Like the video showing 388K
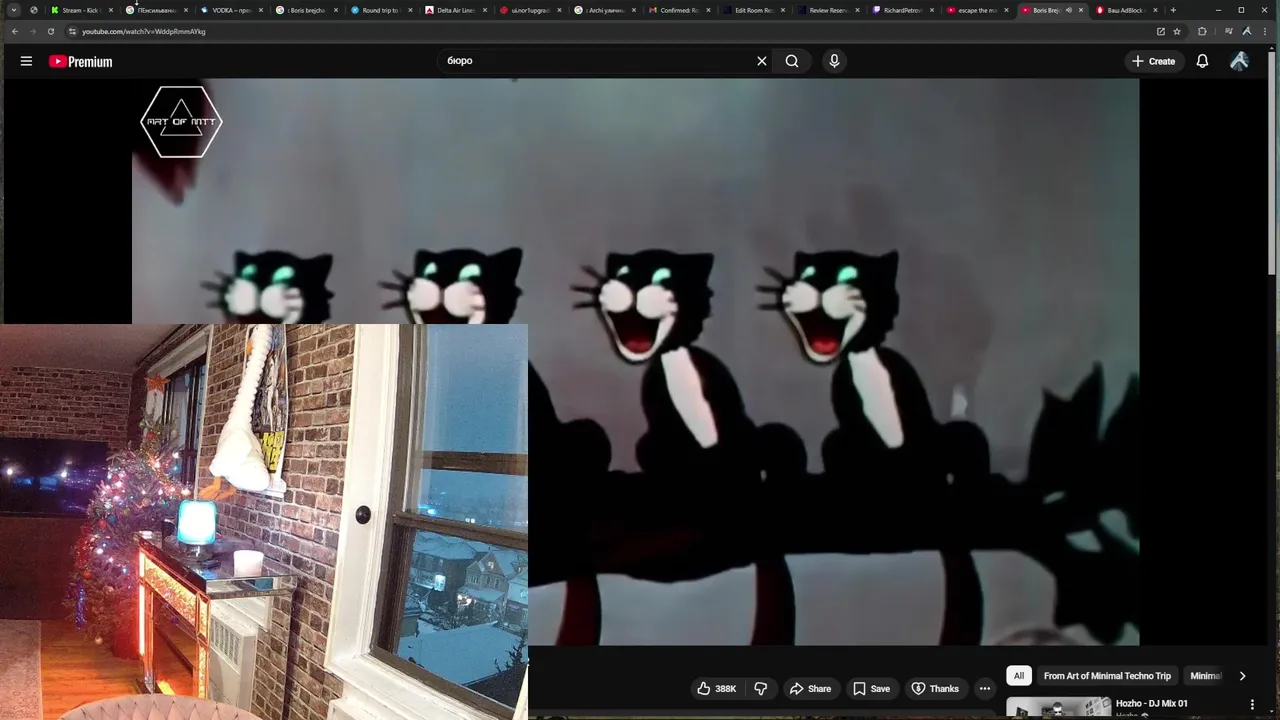Screen dimensions: 1280x720 717,689
